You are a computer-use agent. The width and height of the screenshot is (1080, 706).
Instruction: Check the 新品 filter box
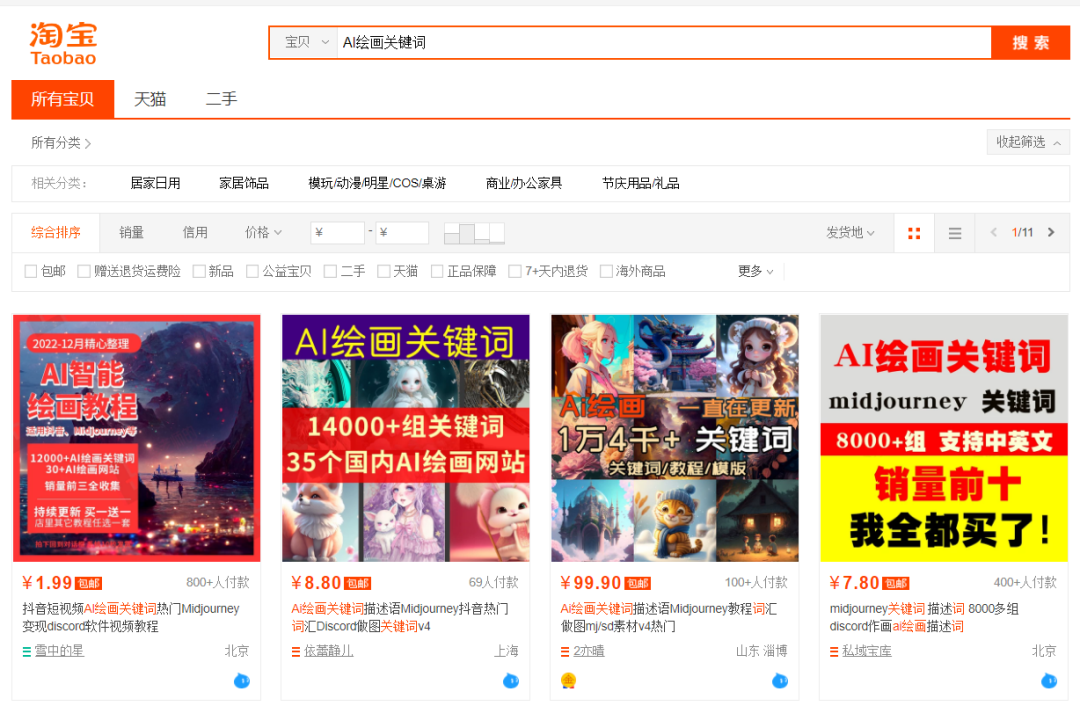(x=199, y=271)
